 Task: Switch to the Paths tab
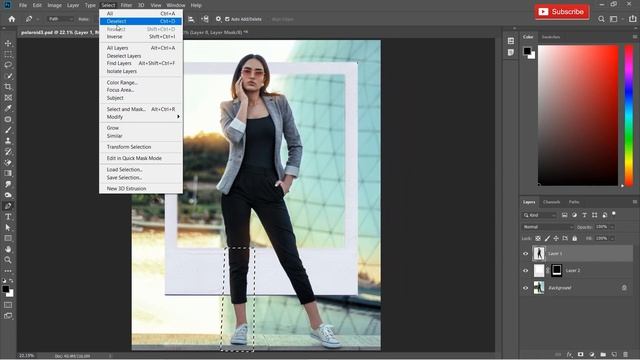point(574,202)
